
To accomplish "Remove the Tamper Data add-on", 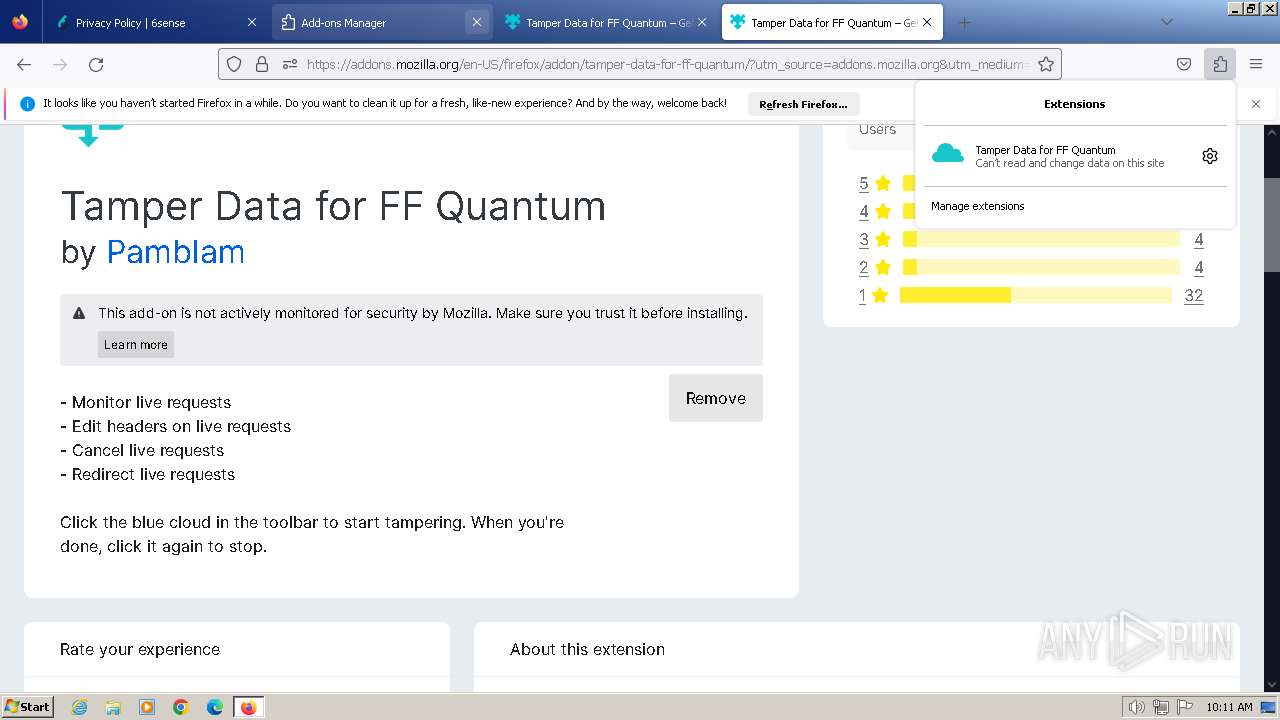I will [716, 398].
